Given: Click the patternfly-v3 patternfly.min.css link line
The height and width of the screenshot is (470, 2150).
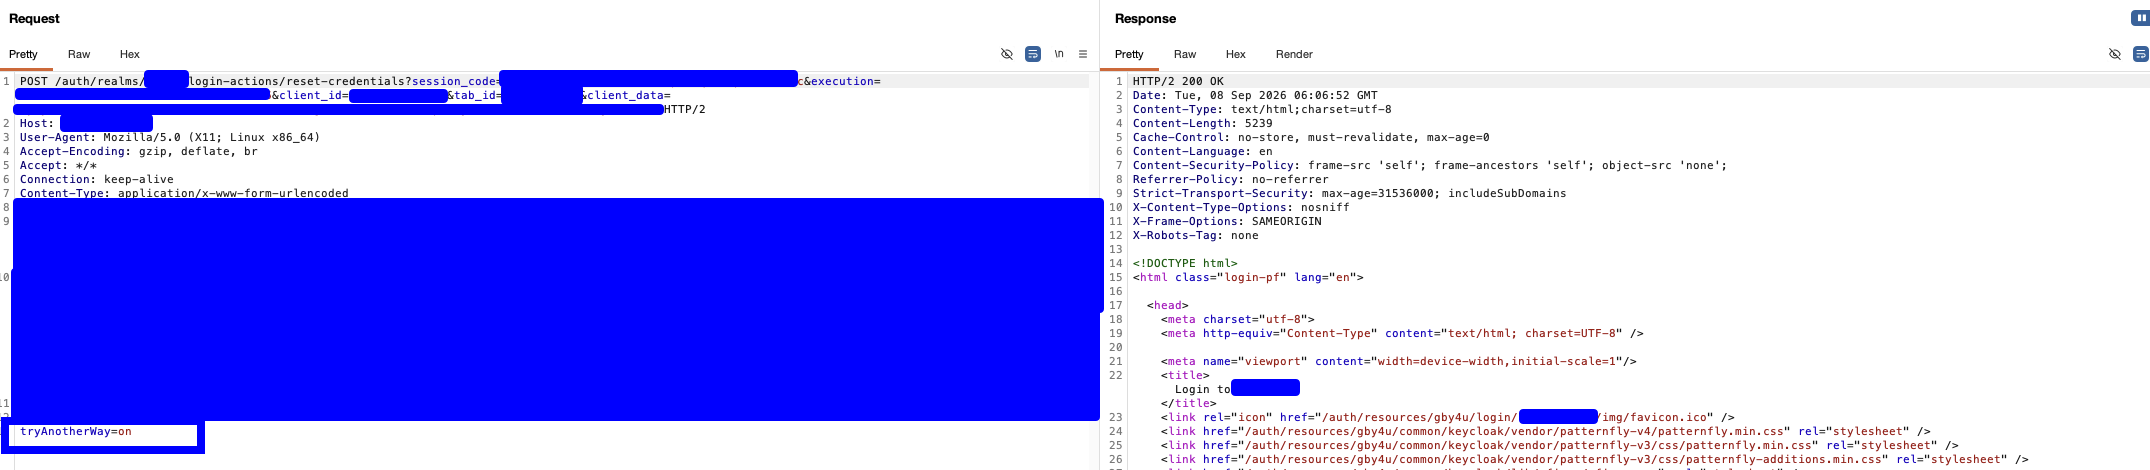Looking at the screenshot, I should coord(1560,445).
